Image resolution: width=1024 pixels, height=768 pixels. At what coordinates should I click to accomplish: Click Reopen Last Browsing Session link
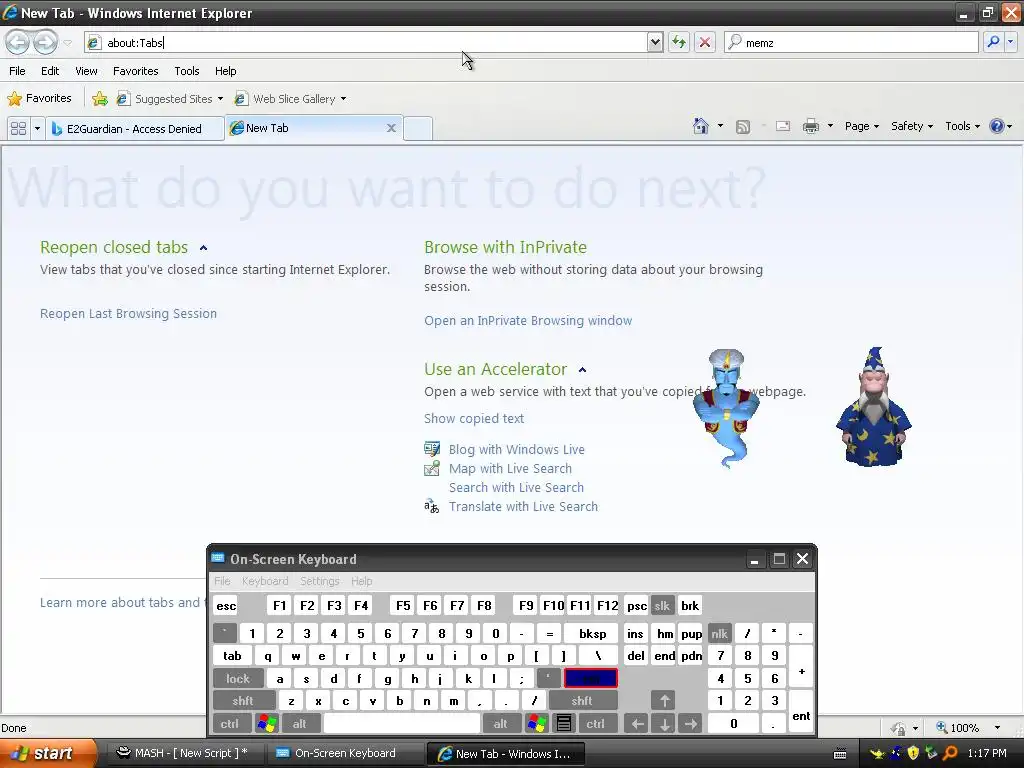pyautogui.click(x=128, y=313)
